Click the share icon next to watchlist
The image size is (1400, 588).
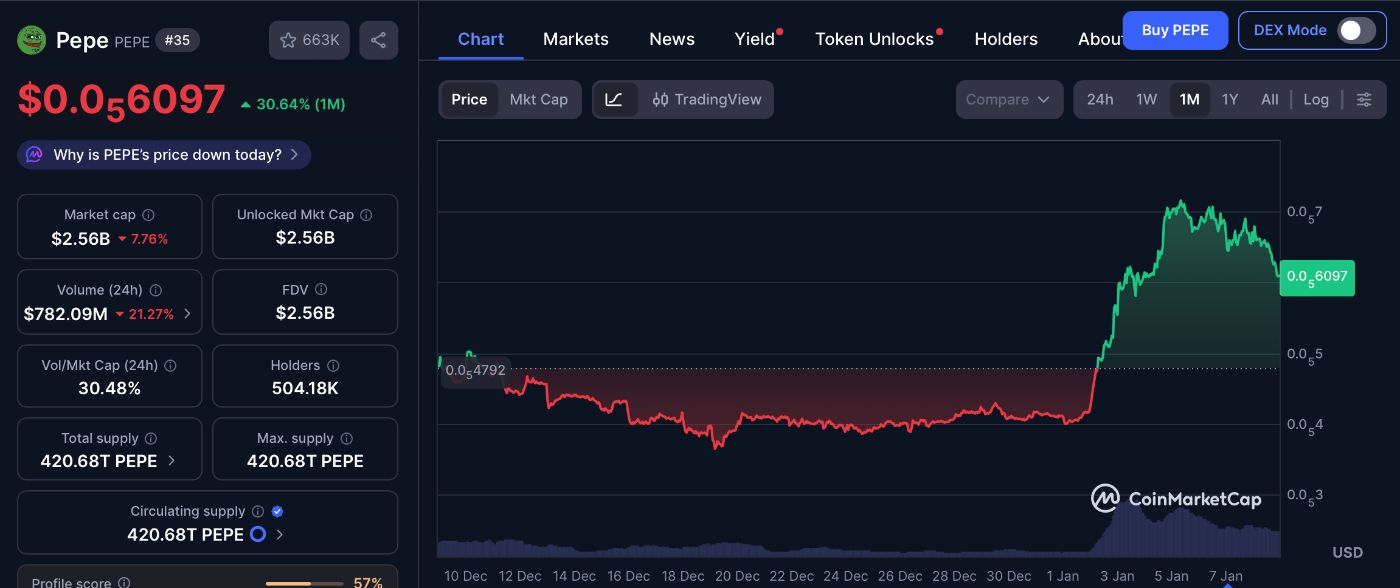[378, 40]
